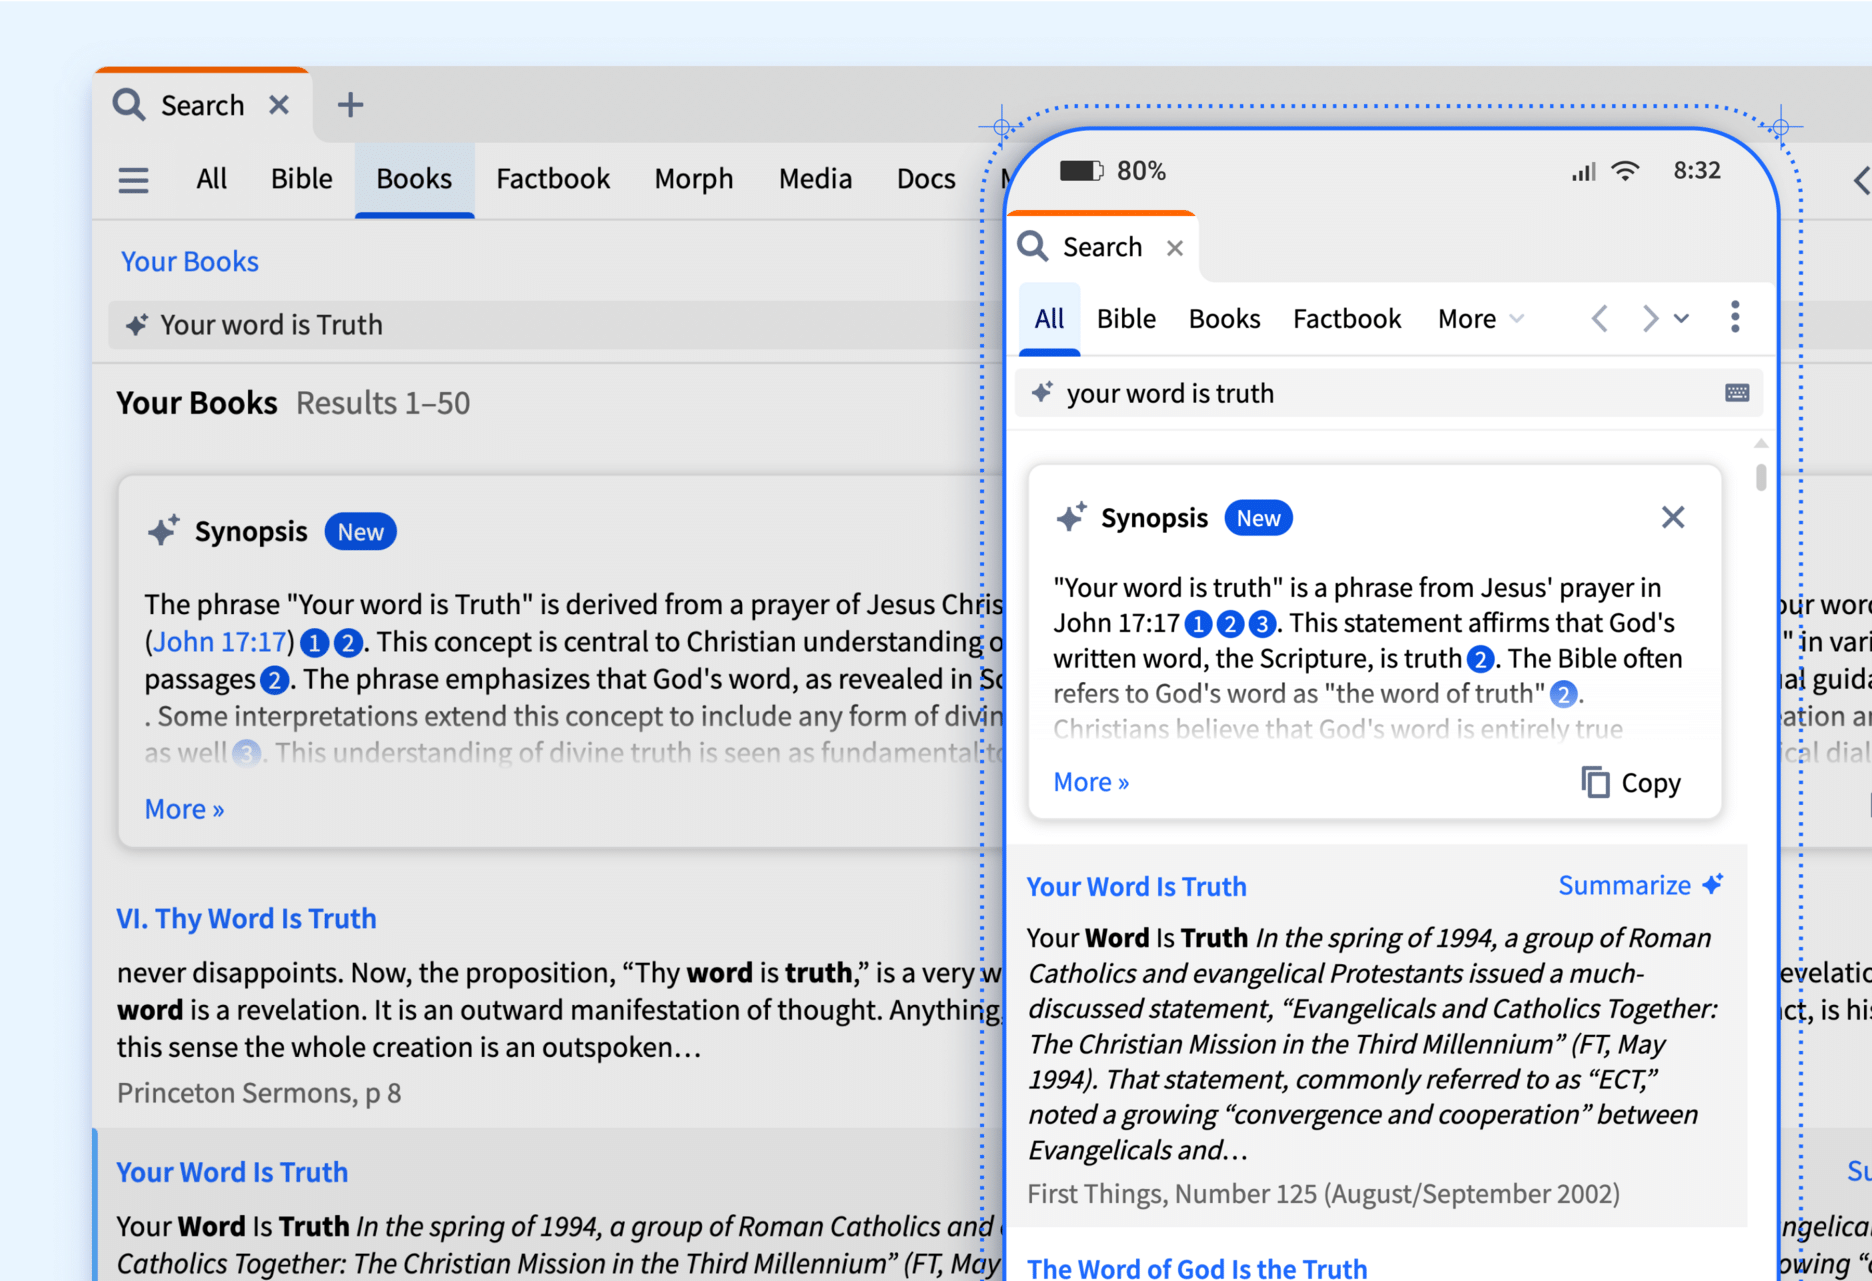Expand desktop synopsis with More link
This screenshot has height=1281, width=1872.
point(185,809)
